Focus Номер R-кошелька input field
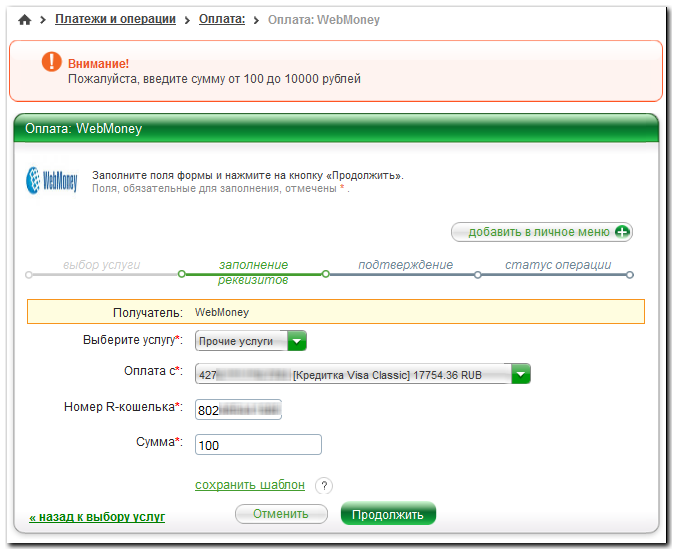 [239, 410]
